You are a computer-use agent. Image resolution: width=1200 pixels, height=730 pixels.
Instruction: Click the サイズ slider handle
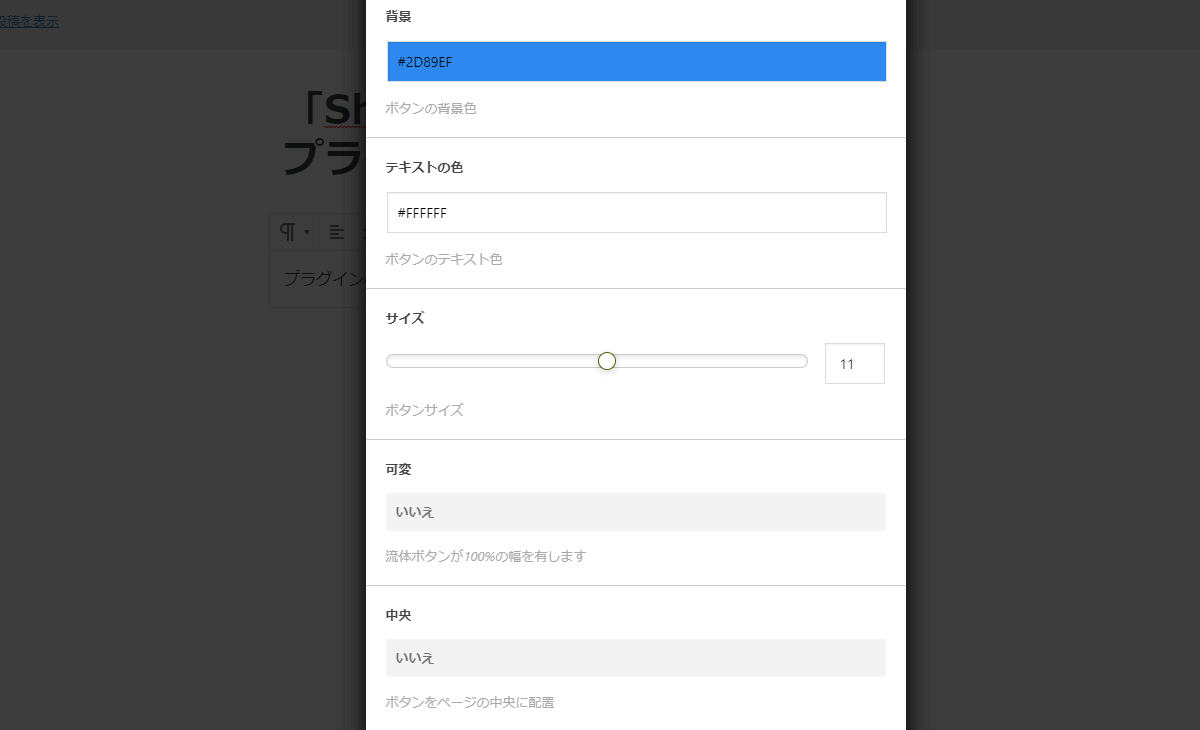[x=607, y=361]
